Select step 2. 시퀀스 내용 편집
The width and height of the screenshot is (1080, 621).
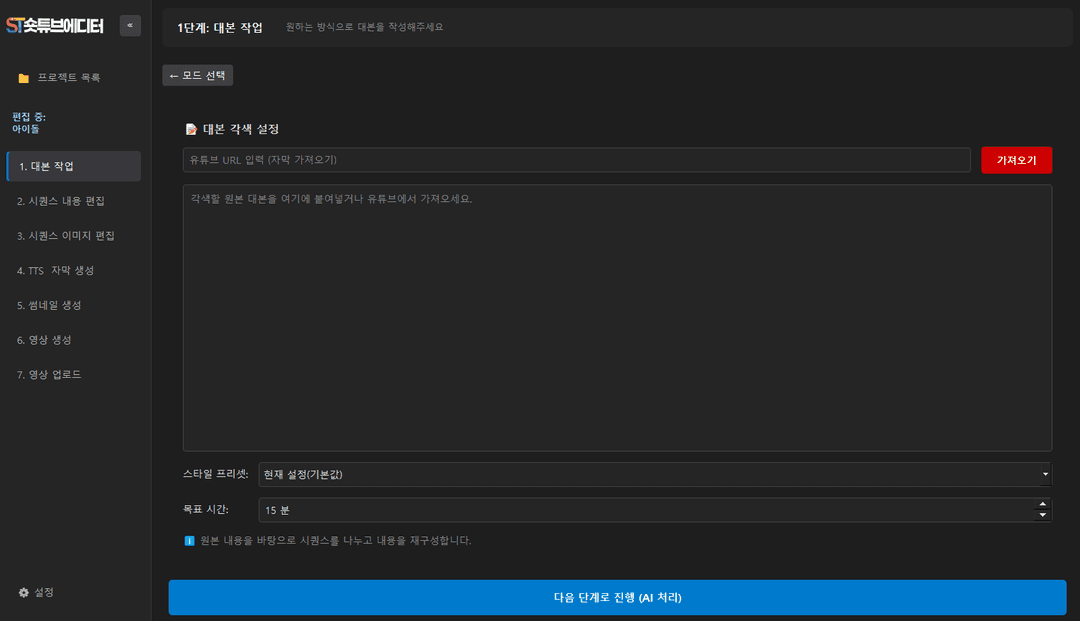tap(62, 200)
